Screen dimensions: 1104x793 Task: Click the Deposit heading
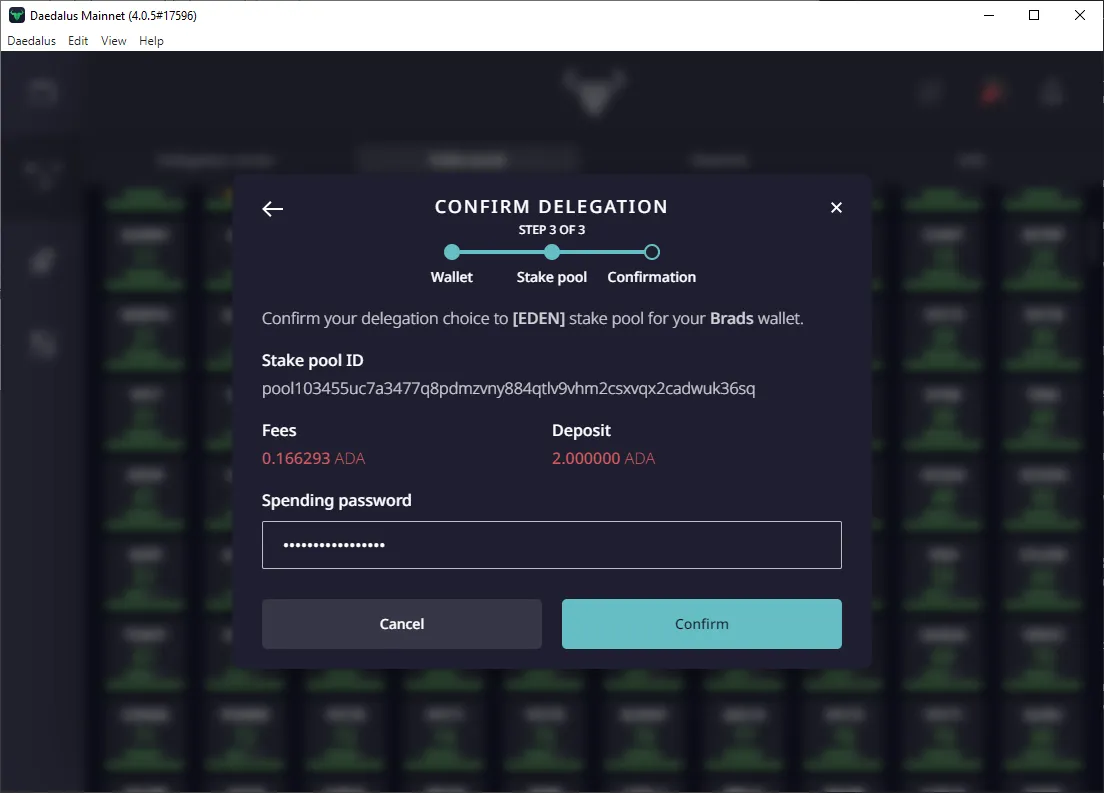point(581,430)
